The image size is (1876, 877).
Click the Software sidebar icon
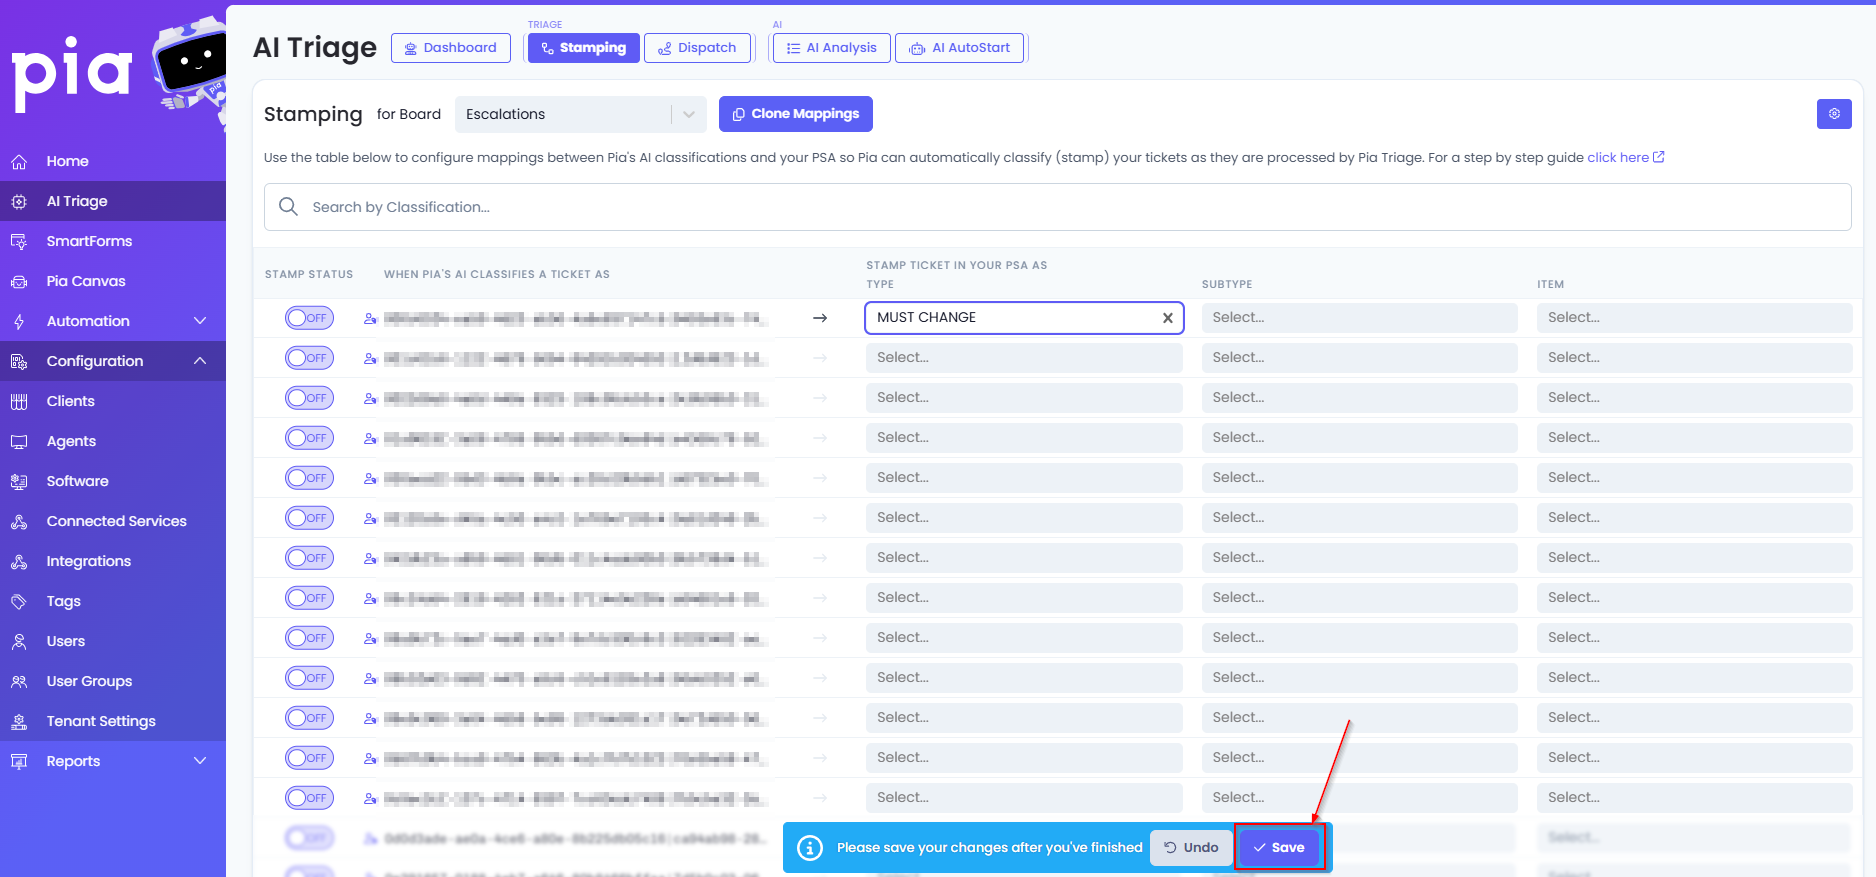point(19,481)
